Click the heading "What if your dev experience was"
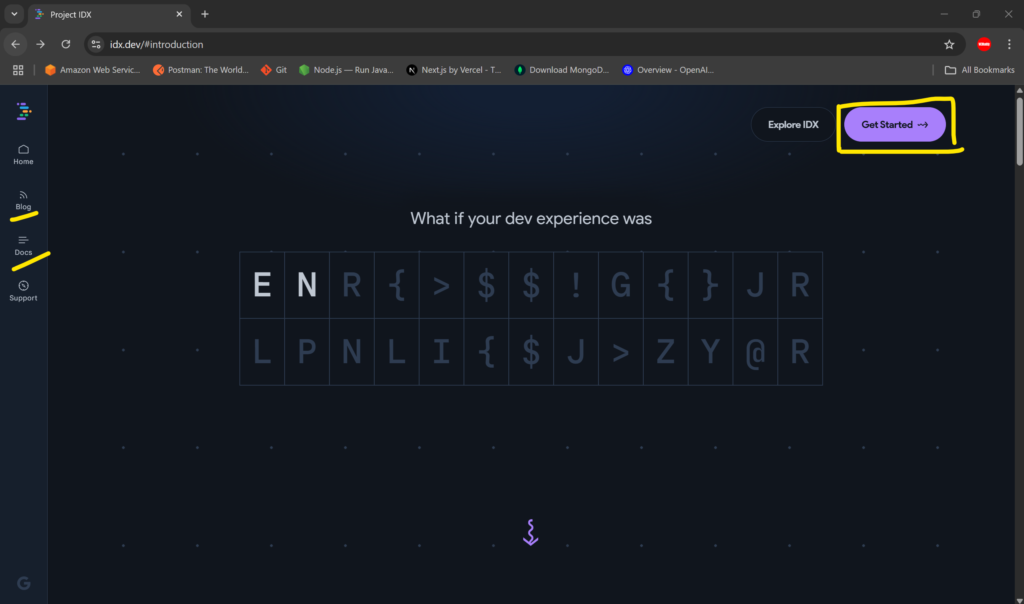The width and height of the screenshot is (1024, 604). (531, 219)
